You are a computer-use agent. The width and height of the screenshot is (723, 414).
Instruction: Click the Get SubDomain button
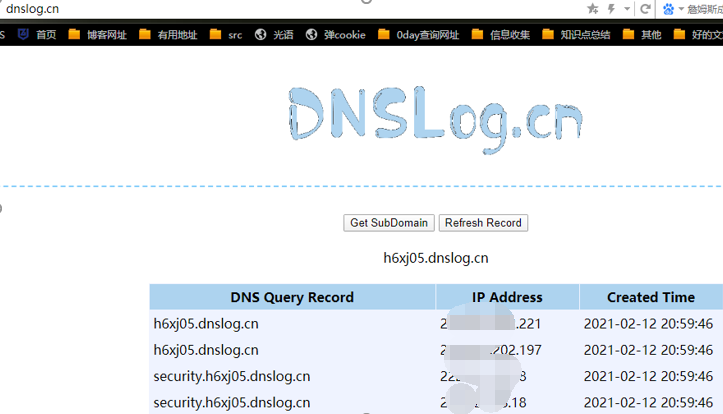click(x=389, y=223)
